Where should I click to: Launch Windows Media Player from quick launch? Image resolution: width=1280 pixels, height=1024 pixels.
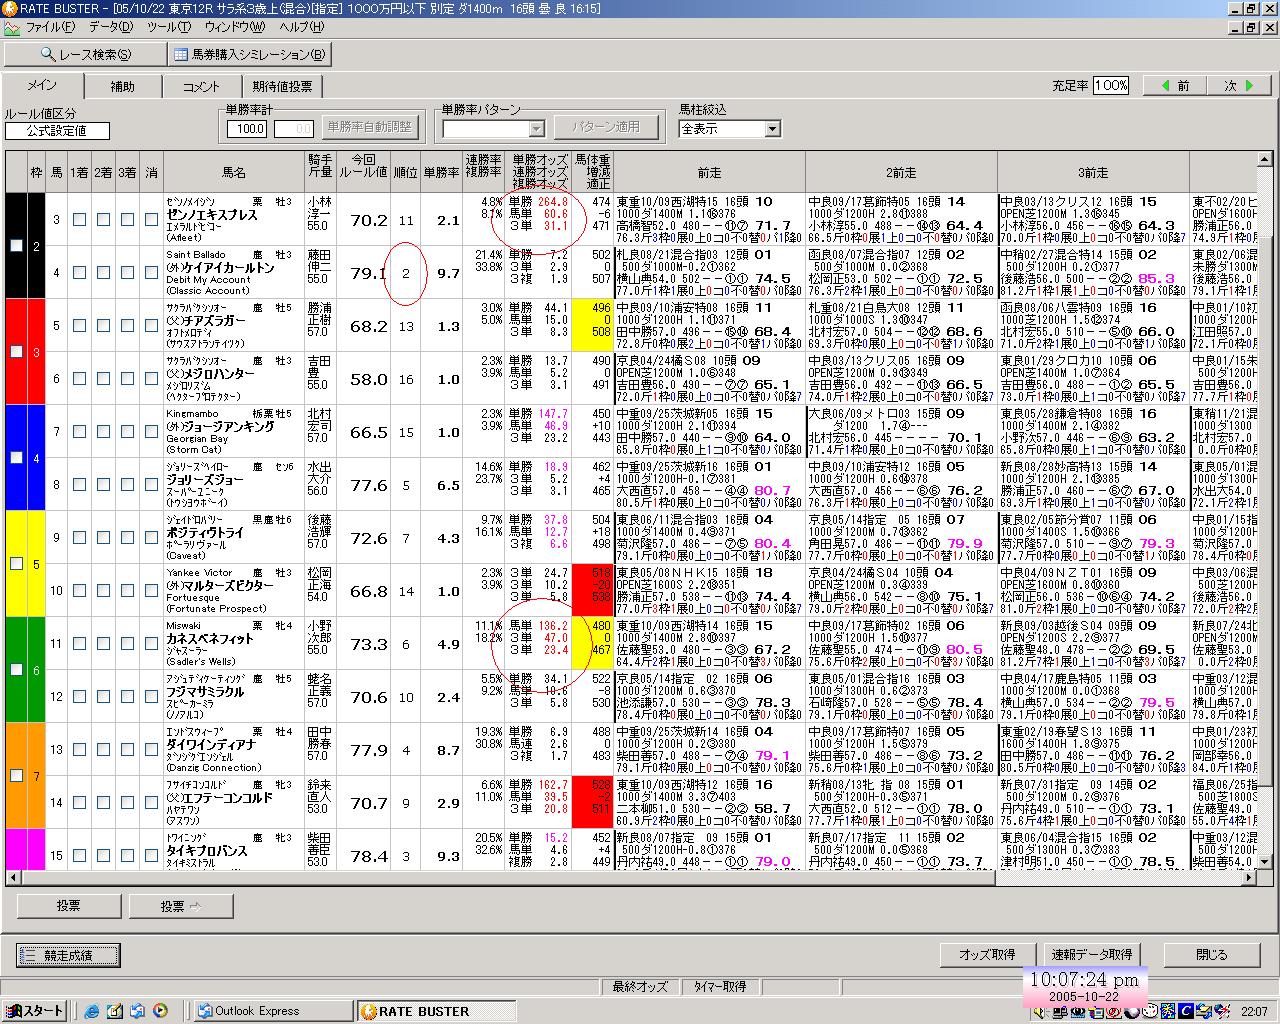click(x=159, y=1011)
